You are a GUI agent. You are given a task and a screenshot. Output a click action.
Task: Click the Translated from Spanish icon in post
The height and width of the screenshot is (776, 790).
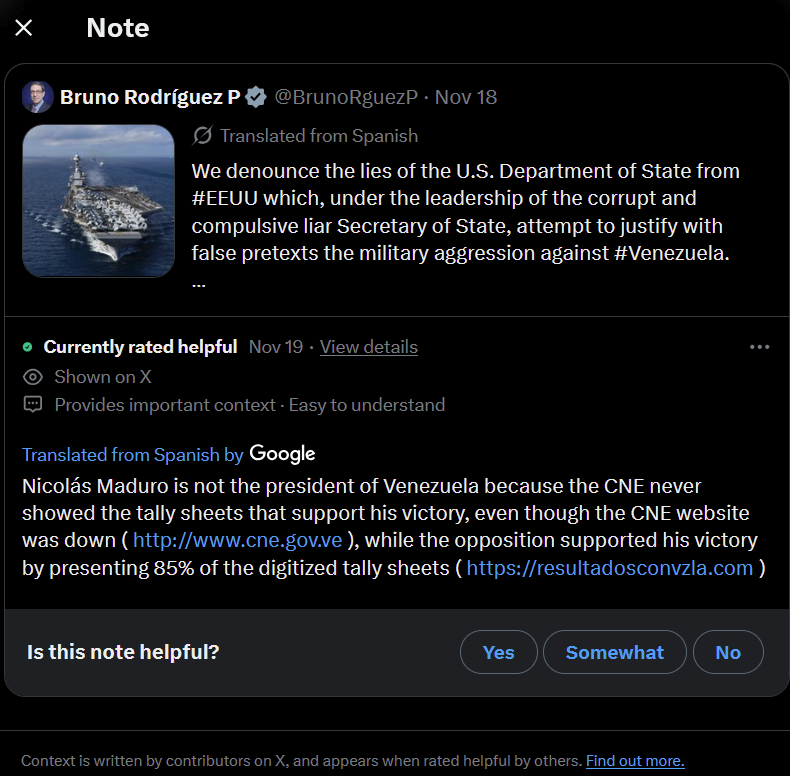(203, 136)
